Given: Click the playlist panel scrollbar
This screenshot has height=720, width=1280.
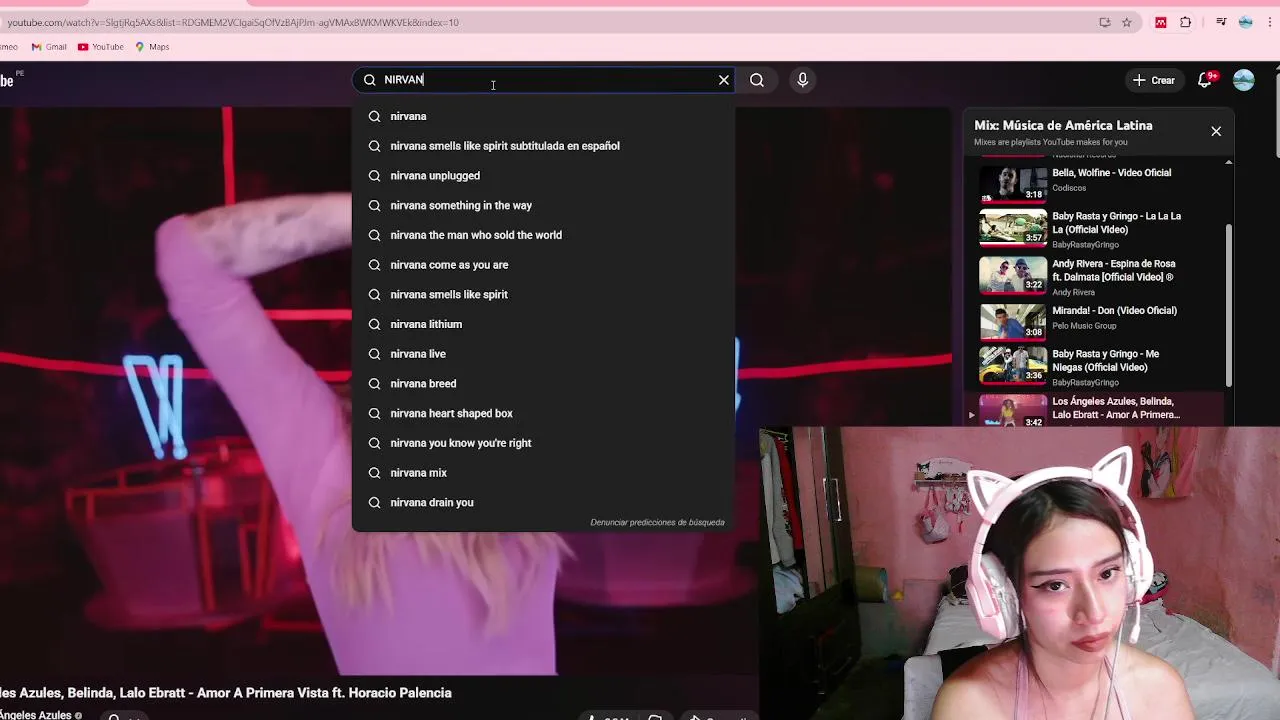Looking at the screenshot, I should tap(1229, 305).
